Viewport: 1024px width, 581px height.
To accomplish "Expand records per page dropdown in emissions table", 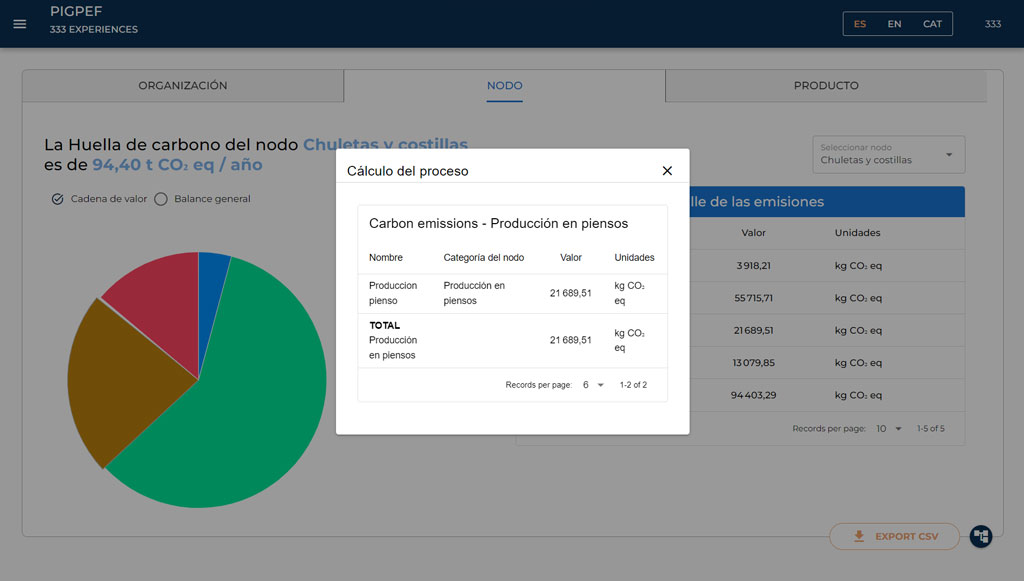I will click(889, 429).
